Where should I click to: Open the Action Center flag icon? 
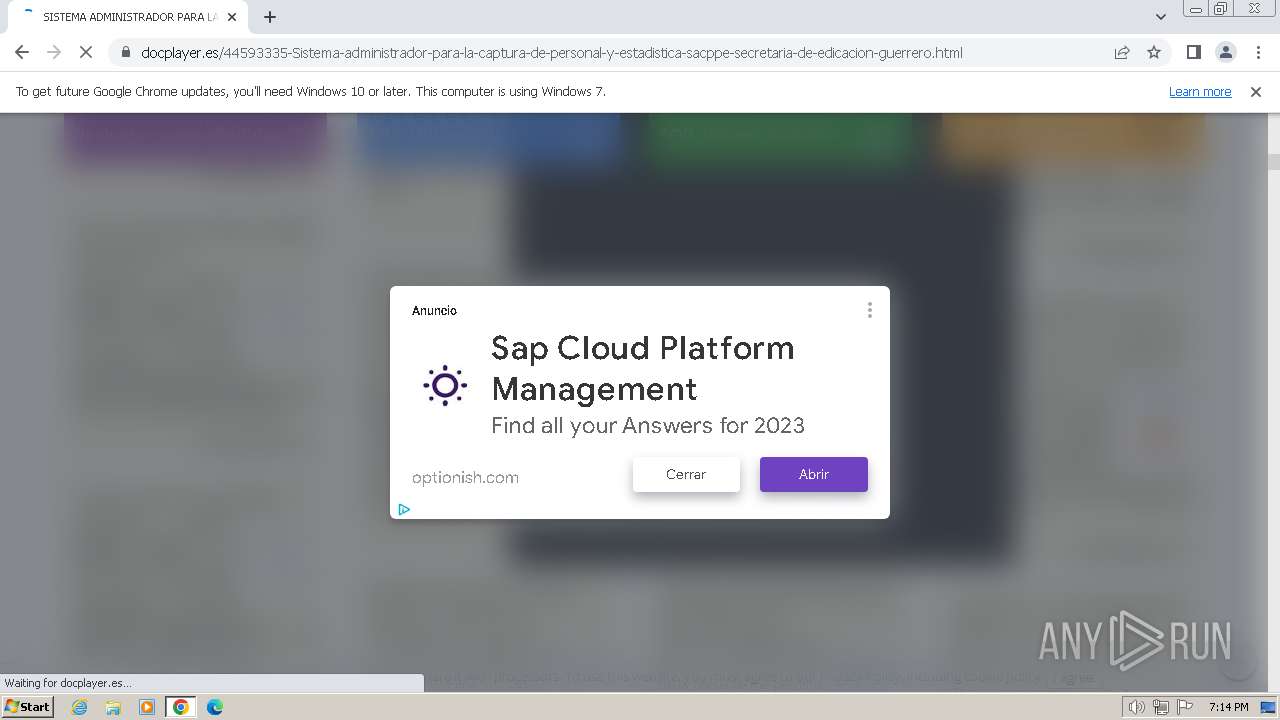coord(1185,707)
